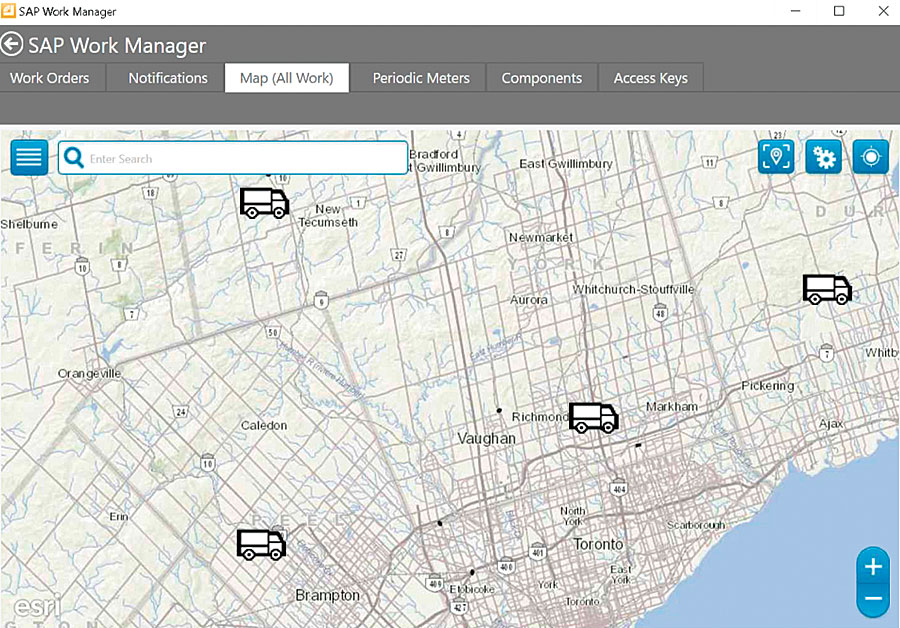The width and height of the screenshot is (900, 628).
Task: Click the Etobicoke map label
Action: coord(471,589)
